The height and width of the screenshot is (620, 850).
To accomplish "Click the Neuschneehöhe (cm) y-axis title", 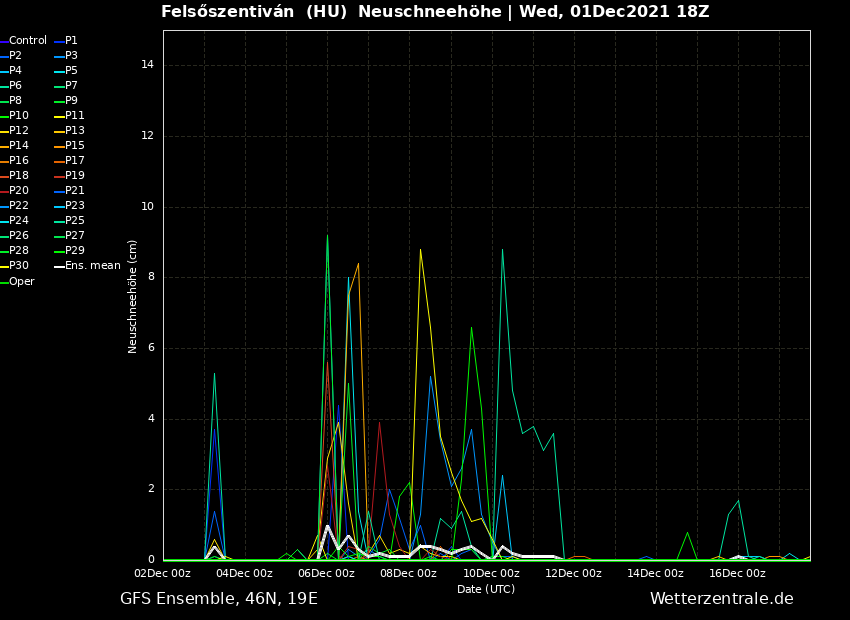I will point(133,296).
